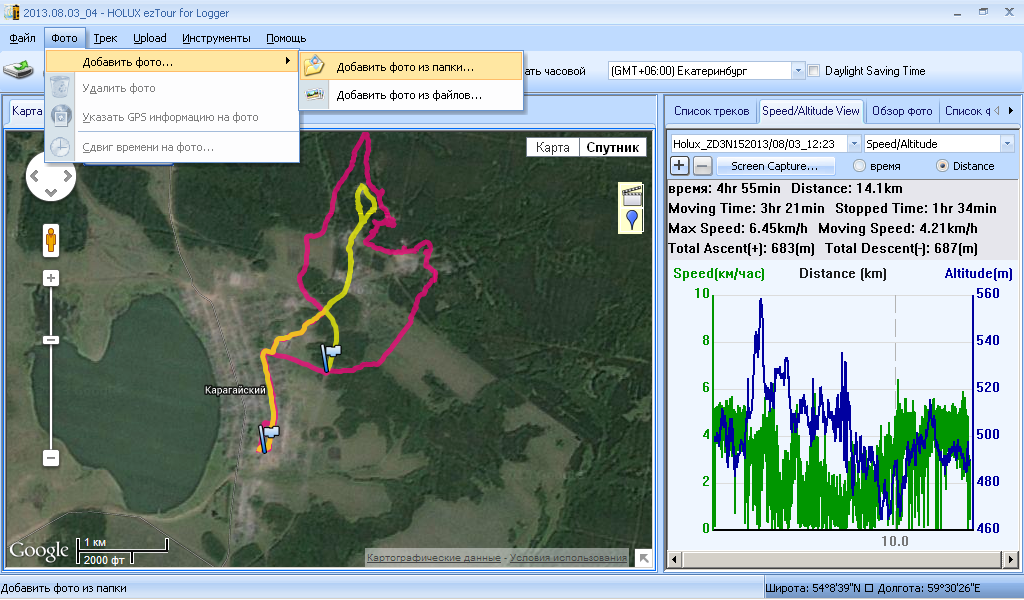Select the 'время' radio button
Viewport: 1024px width, 600px height.
tap(859, 166)
